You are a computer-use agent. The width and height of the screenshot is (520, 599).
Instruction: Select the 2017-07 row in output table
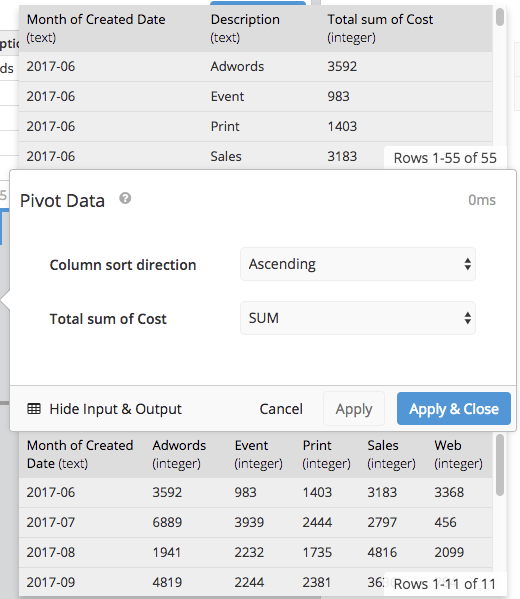coord(255,522)
